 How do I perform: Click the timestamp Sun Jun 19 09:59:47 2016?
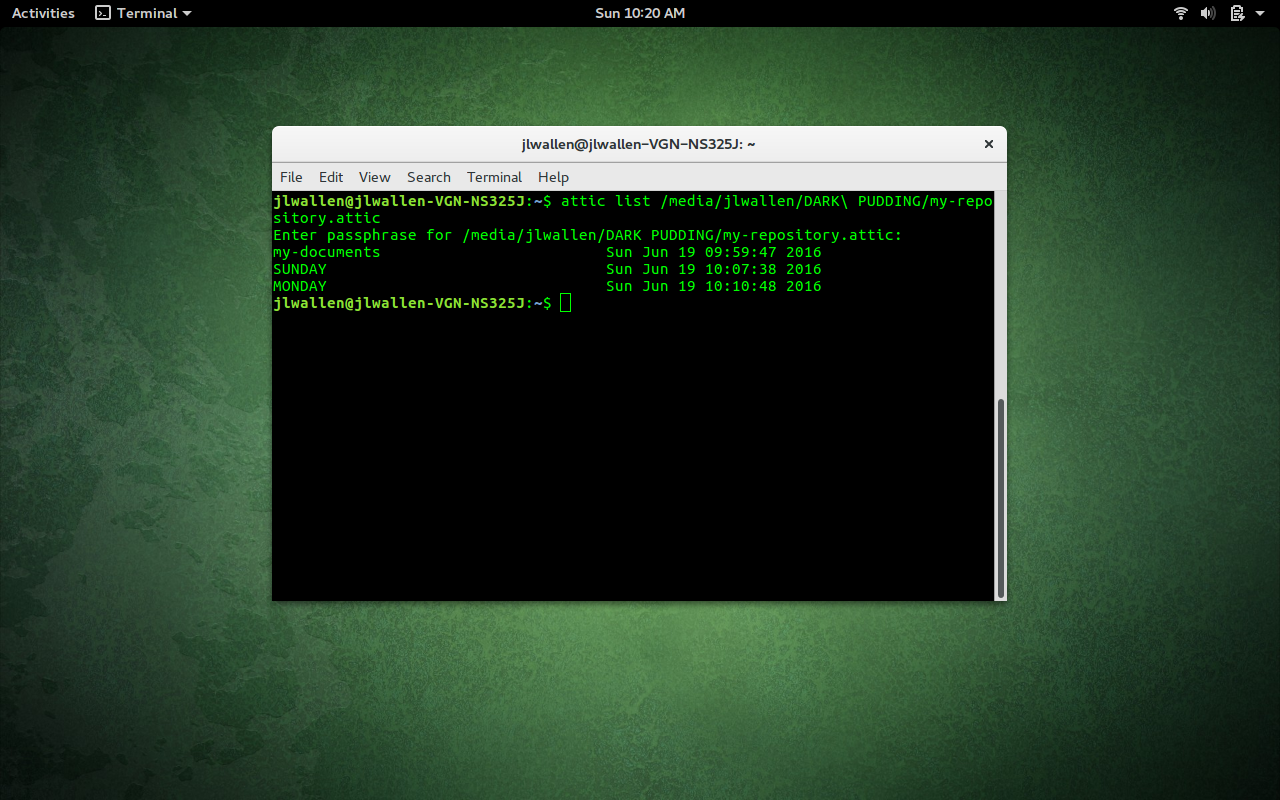[x=714, y=252]
